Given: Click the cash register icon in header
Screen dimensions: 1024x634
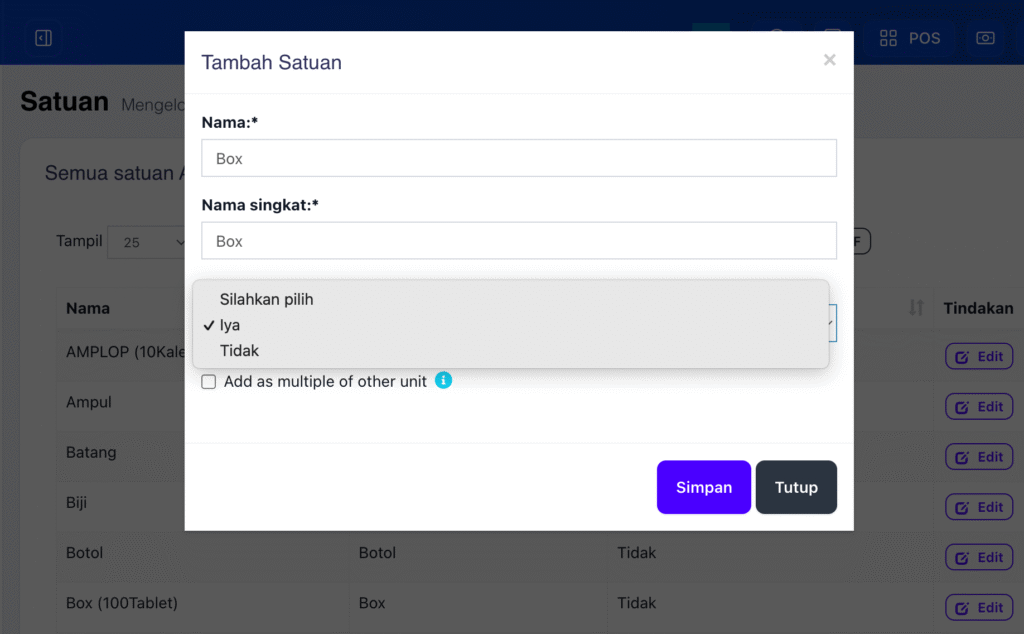Looking at the screenshot, I should pos(985,38).
